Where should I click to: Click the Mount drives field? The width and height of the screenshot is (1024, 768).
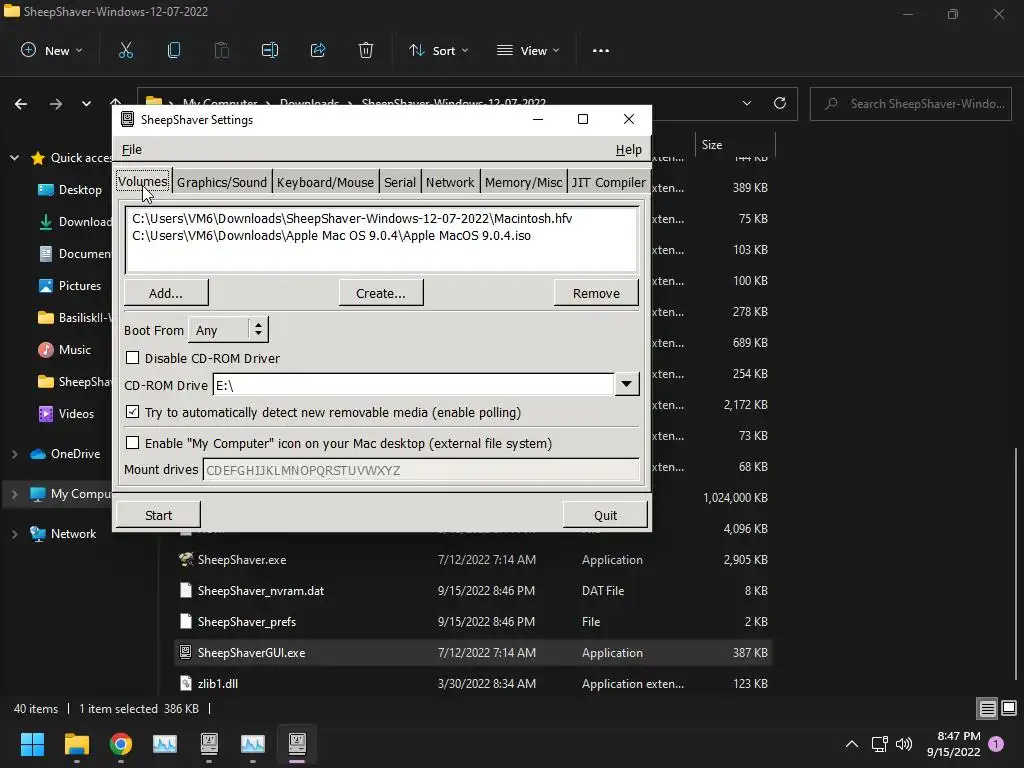[421, 470]
